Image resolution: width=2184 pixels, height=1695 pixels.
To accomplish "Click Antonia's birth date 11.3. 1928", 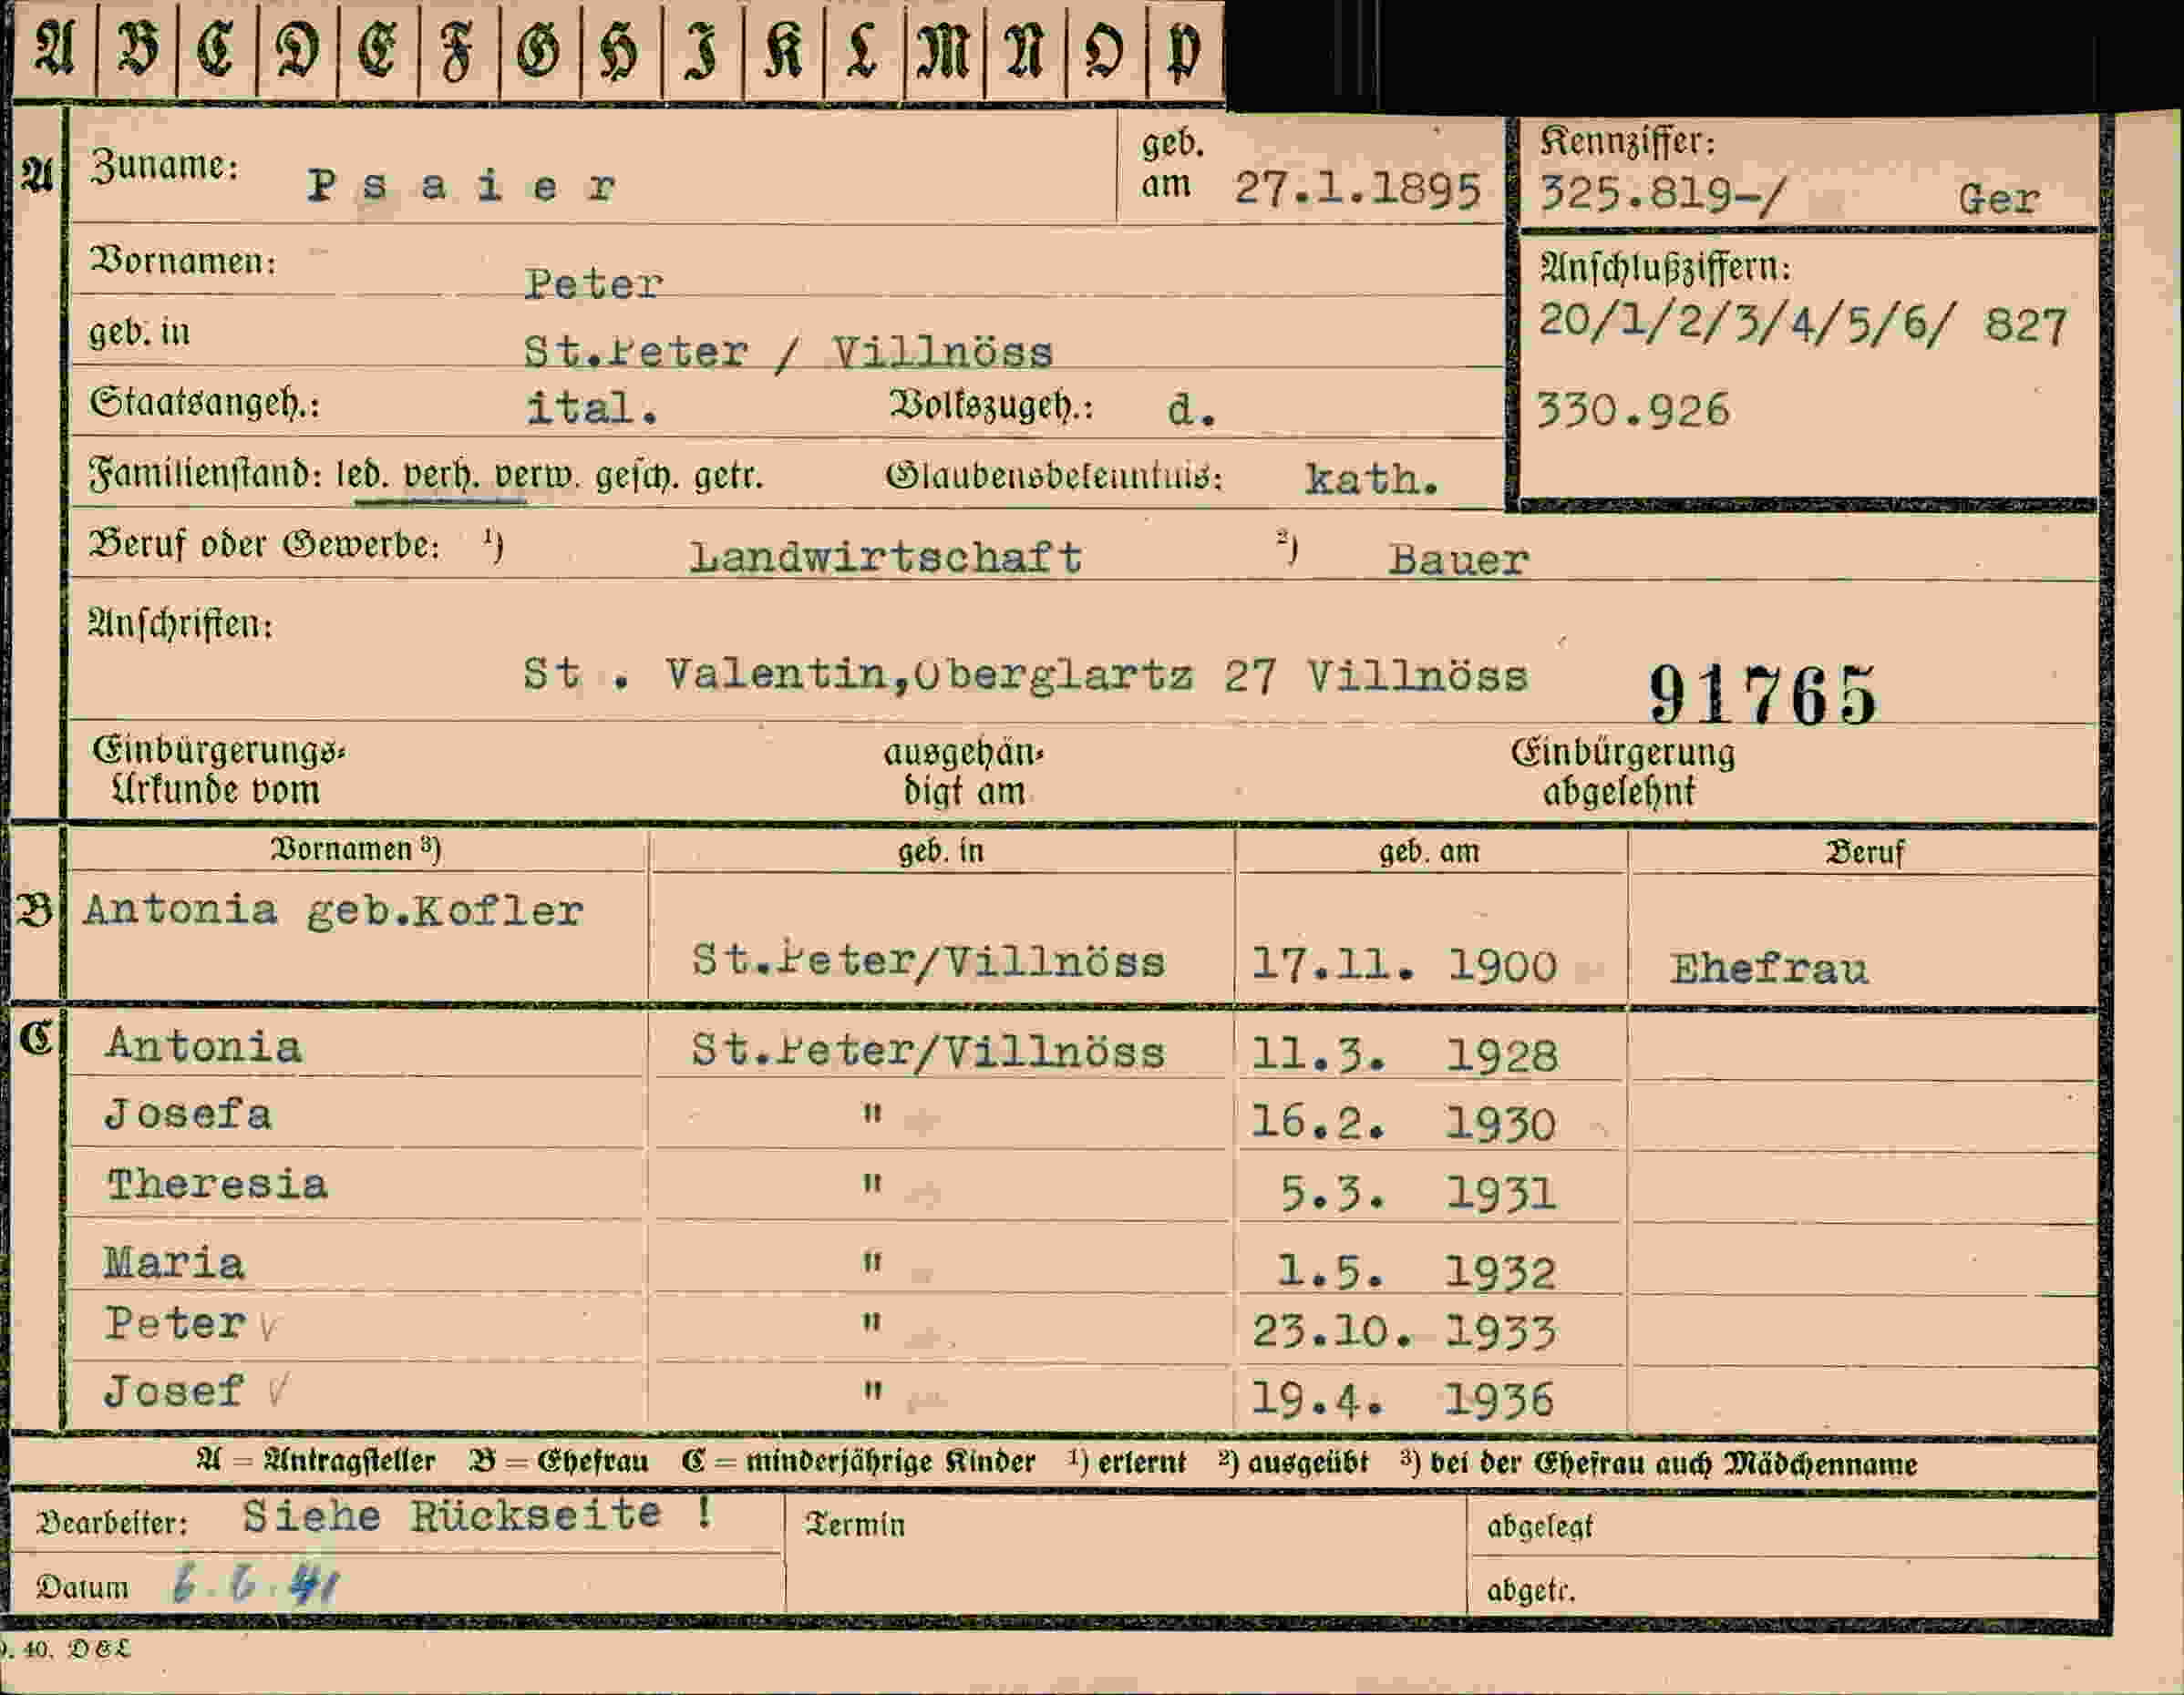I will [x=1405, y=1055].
